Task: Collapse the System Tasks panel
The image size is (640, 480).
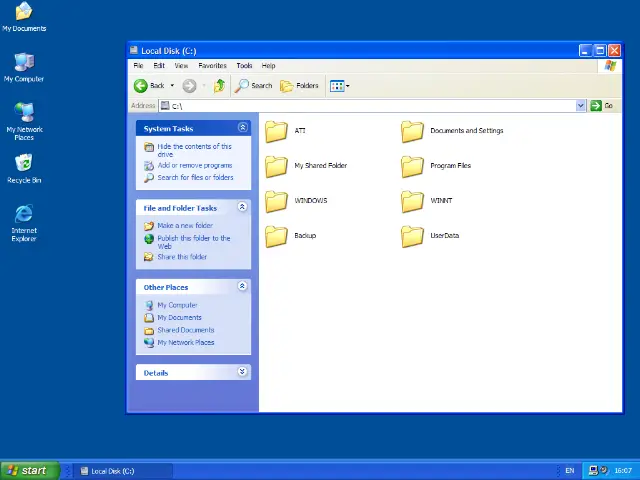Action: [x=242, y=127]
